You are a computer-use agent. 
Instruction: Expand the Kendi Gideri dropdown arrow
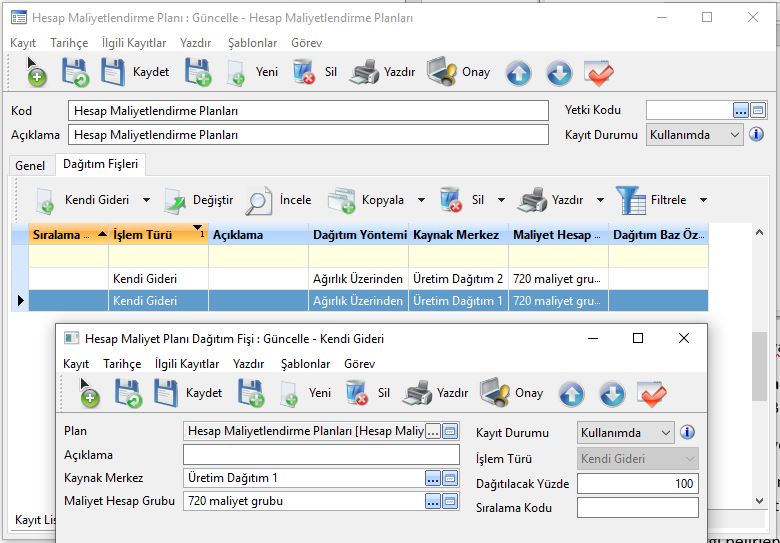[146, 200]
